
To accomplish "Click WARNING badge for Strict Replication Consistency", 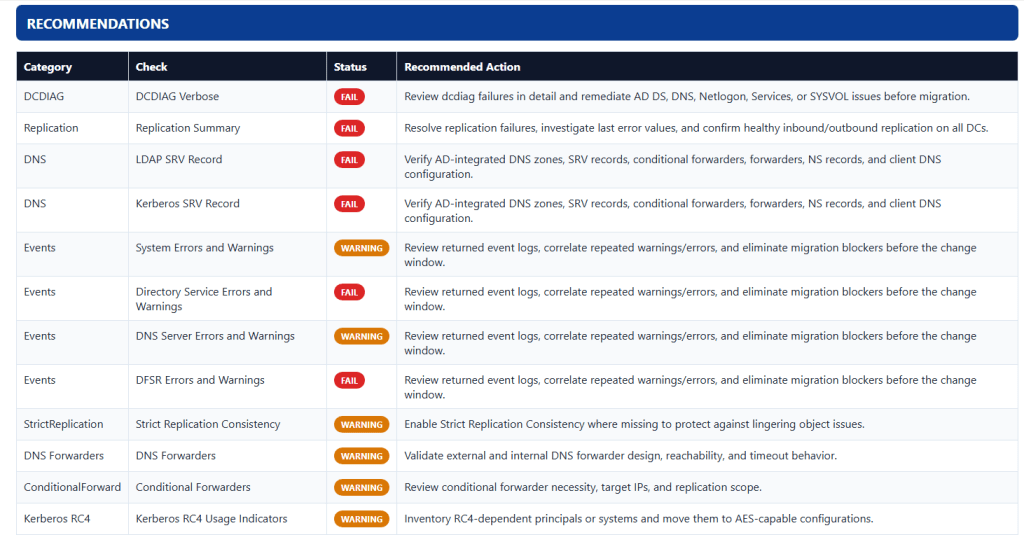I will 361,424.
